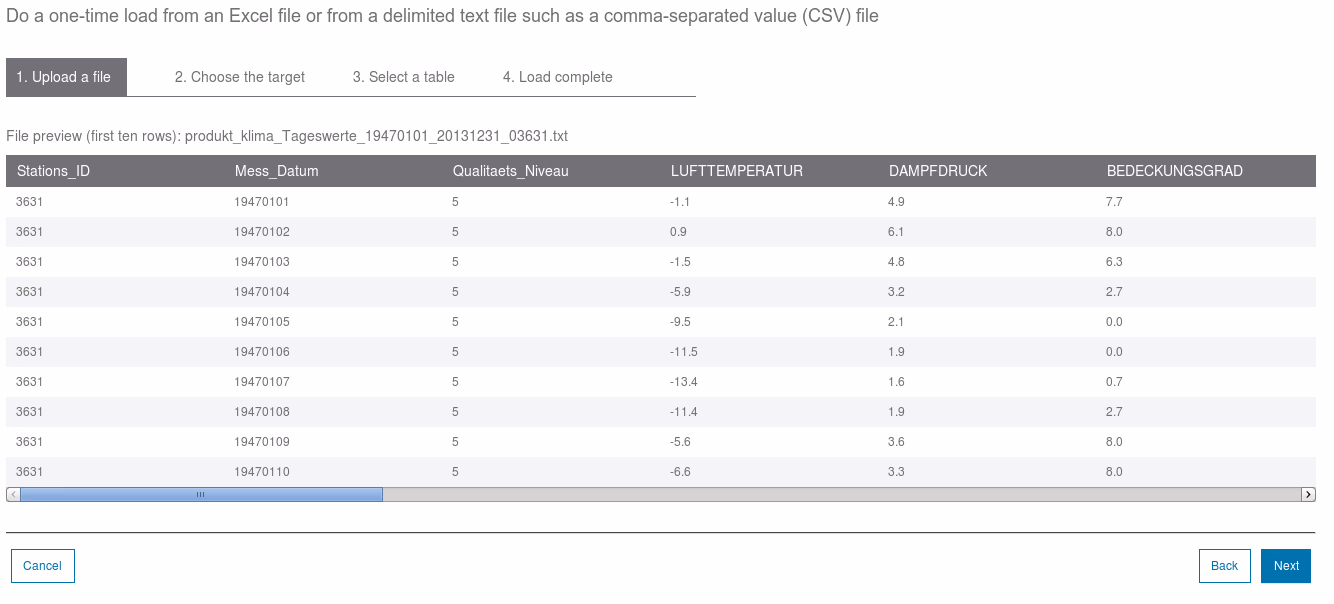Image resolution: width=1334 pixels, height=604 pixels.
Task: Go to 'Load complete' step tab
Action: 558,77
